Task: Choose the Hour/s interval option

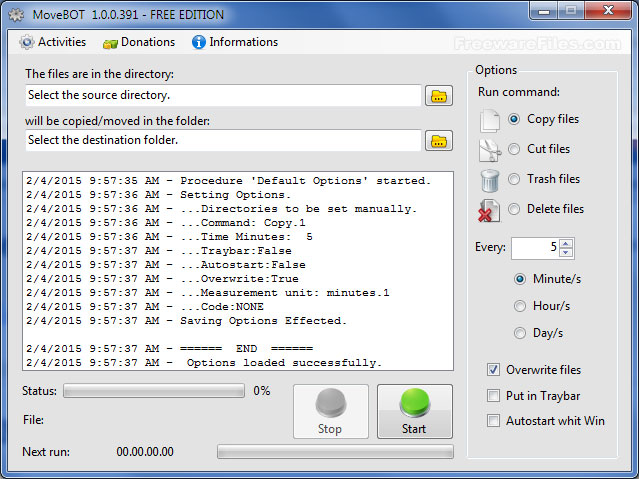Action: [x=521, y=306]
